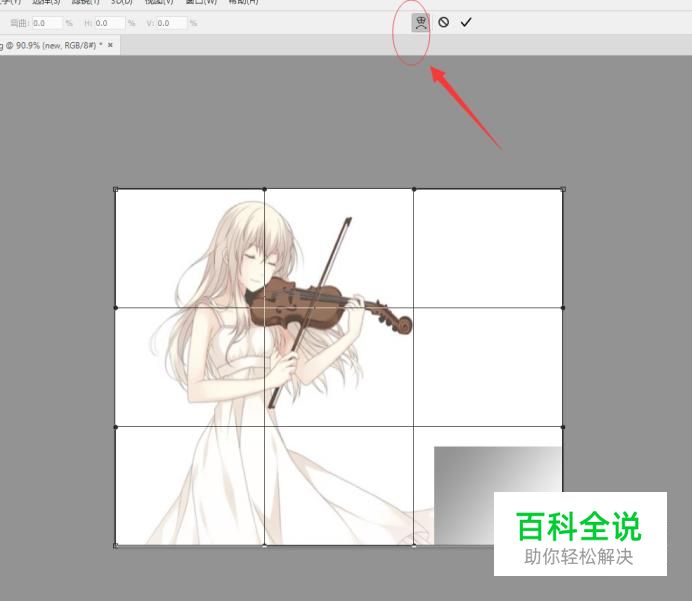The height and width of the screenshot is (601, 692).
Task: Click the V distortion percentage field
Action: (x=171, y=23)
